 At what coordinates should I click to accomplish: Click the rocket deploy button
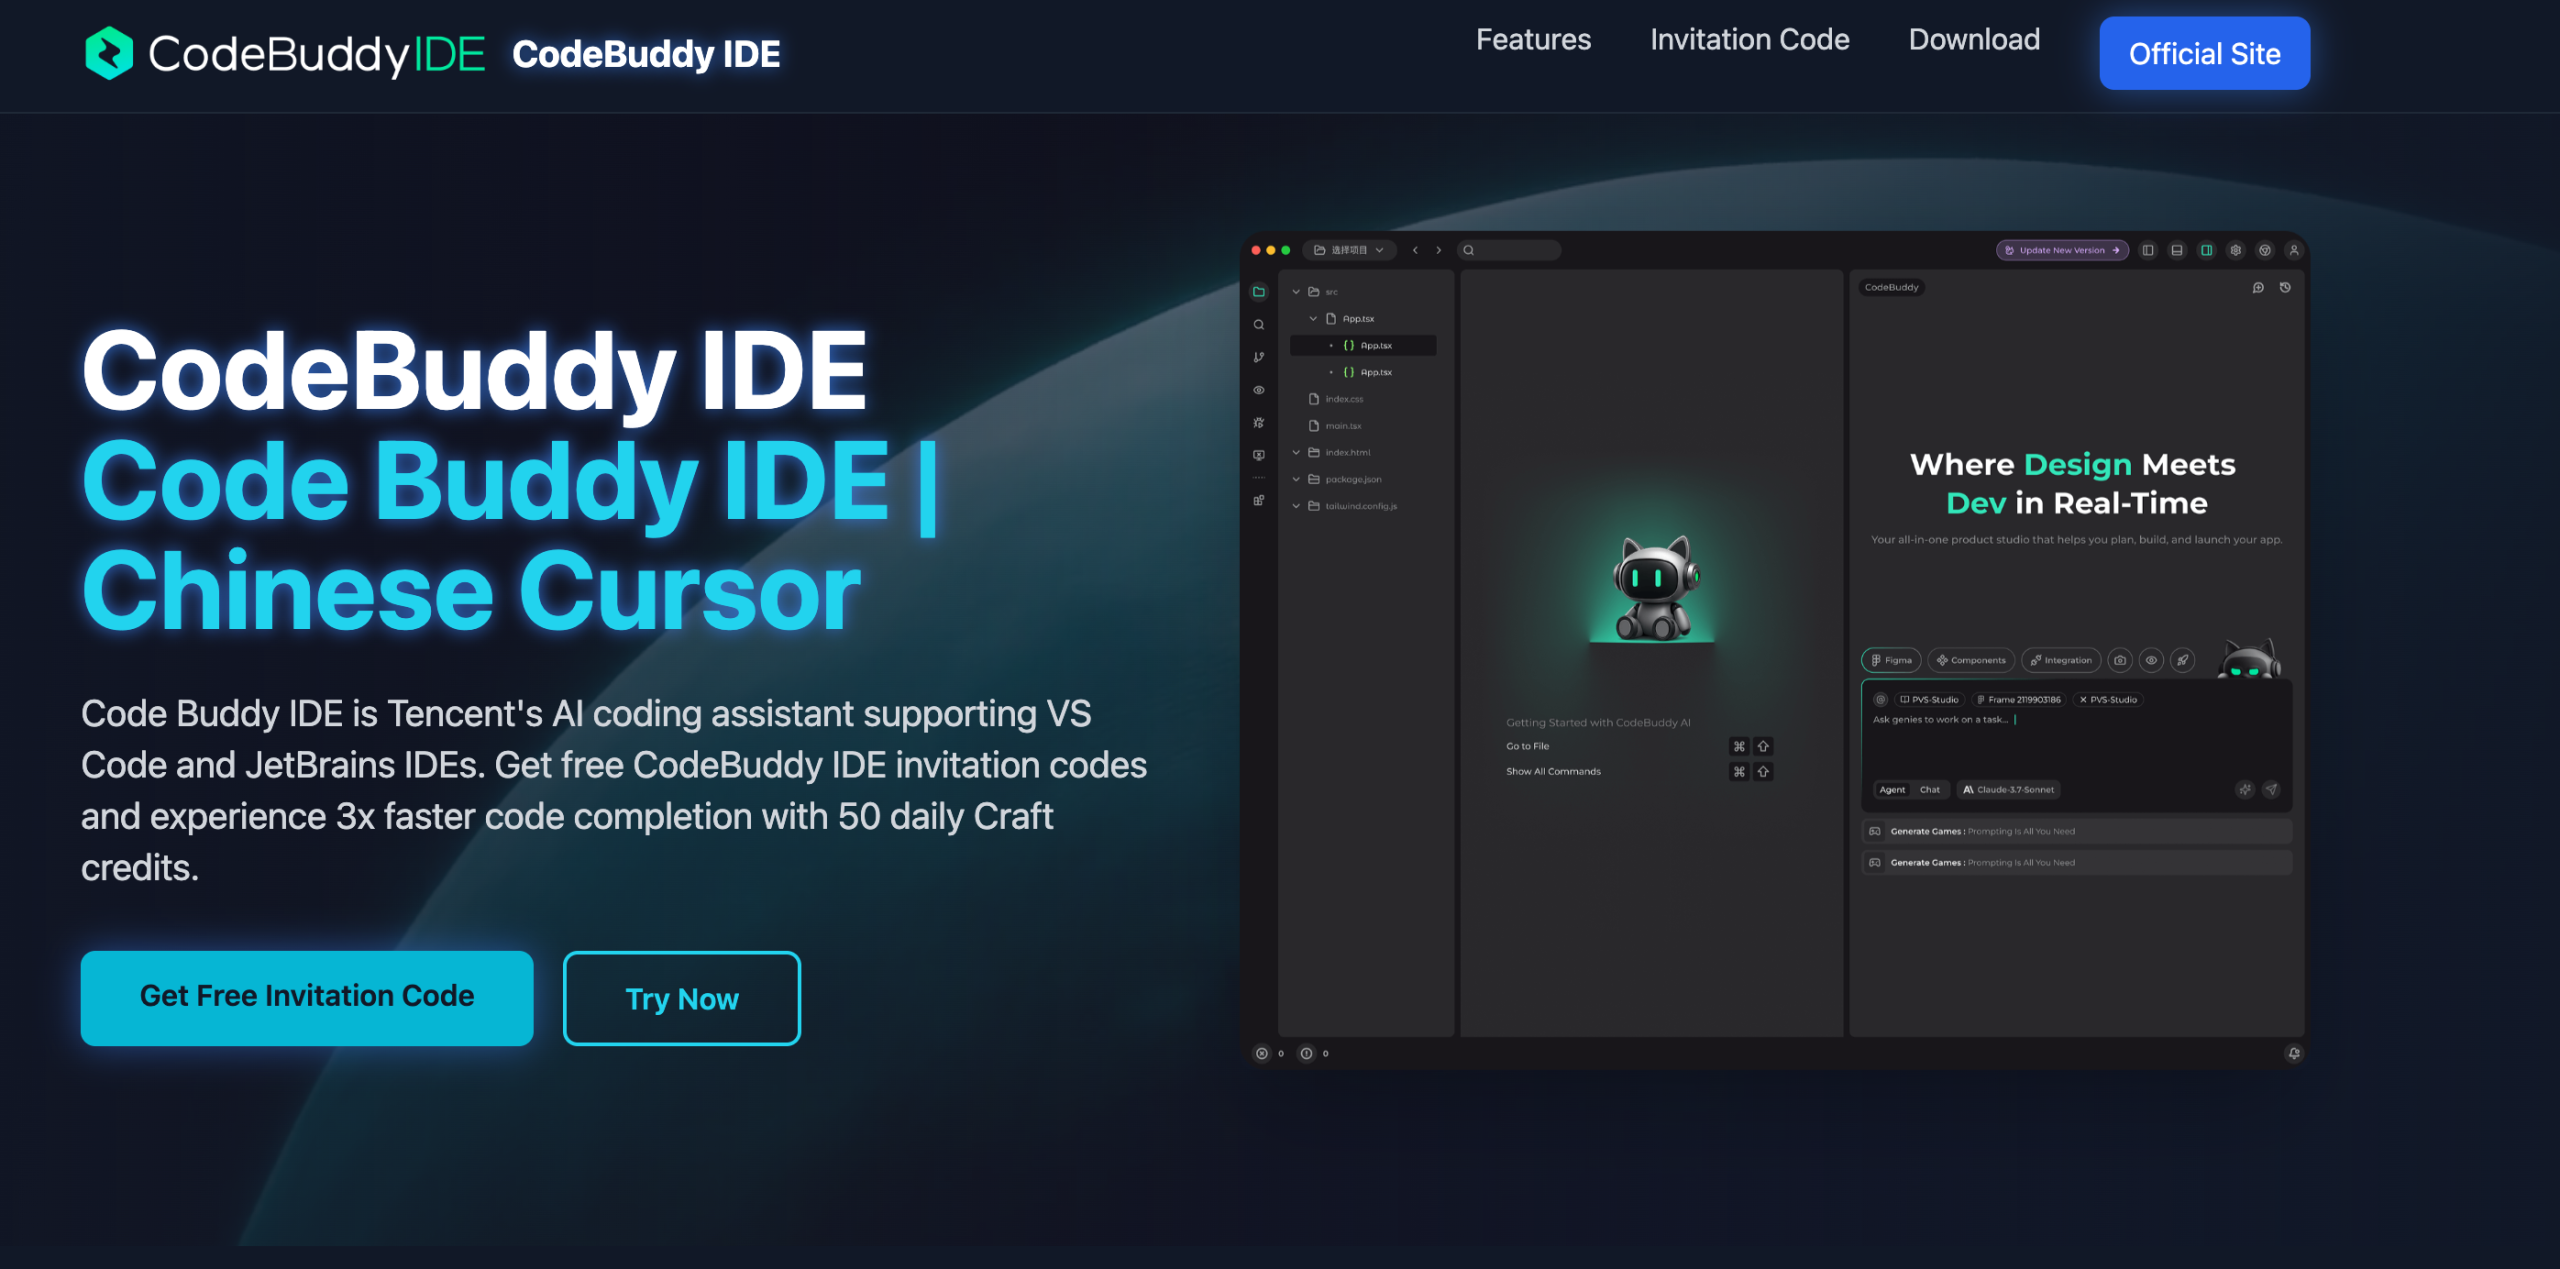(x=2183, y=660)
